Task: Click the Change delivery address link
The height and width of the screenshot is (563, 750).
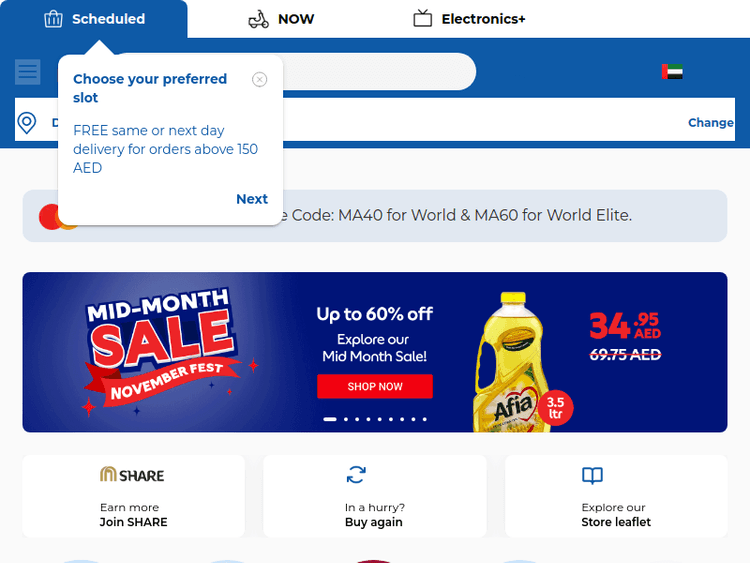Action: (710, 123)
